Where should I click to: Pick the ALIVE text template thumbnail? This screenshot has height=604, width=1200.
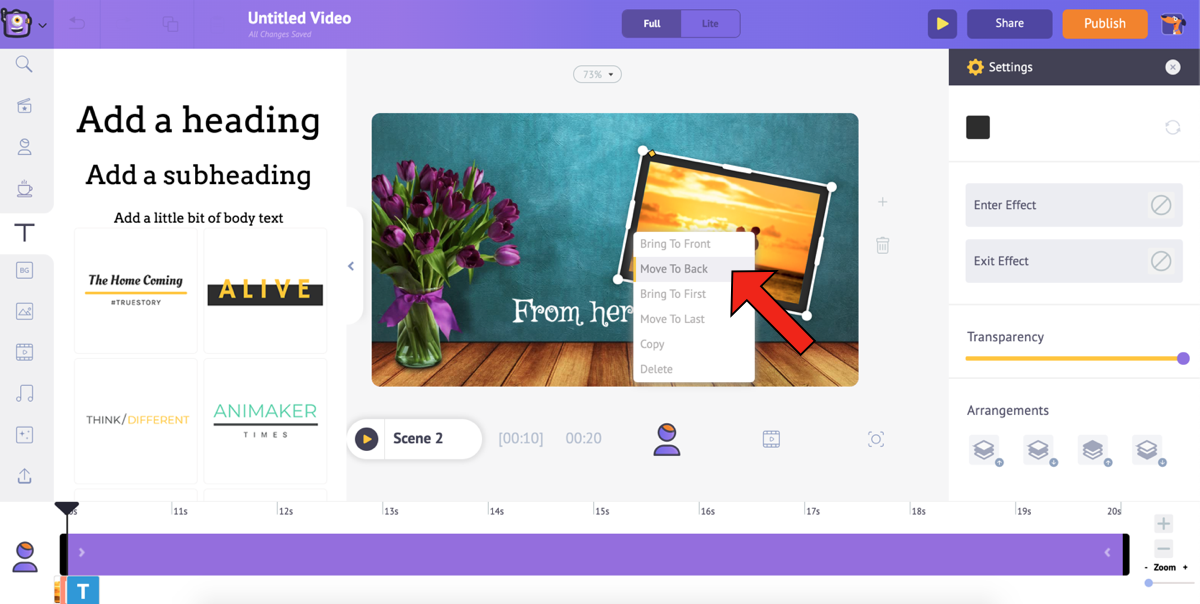click(265, 290)
